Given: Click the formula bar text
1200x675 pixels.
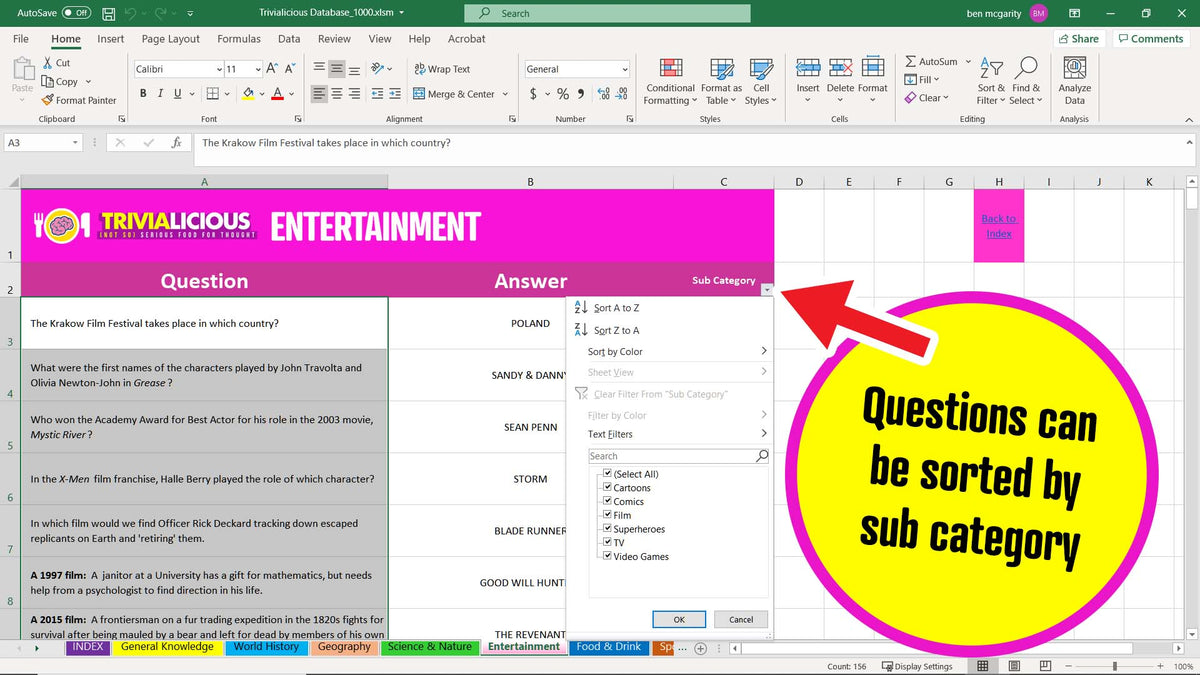Looking at the screenshot, I should [x=326, y=143].
